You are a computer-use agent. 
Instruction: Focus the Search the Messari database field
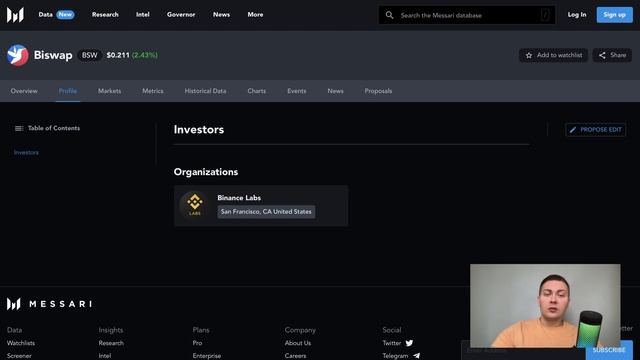click(467, 15)
